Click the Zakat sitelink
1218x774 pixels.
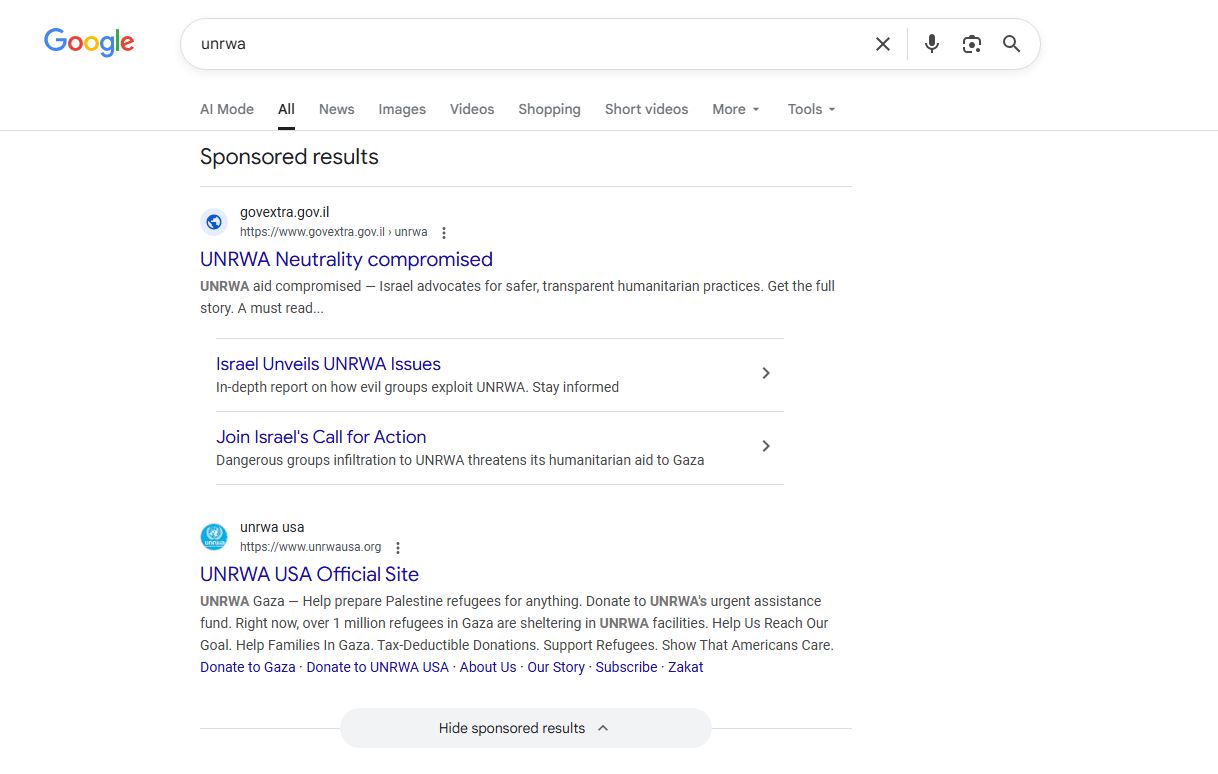tap(685, 667)
